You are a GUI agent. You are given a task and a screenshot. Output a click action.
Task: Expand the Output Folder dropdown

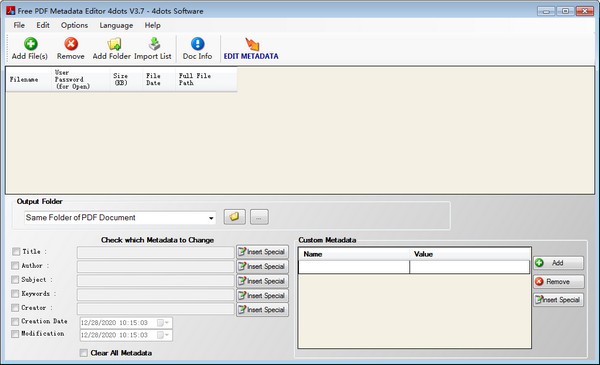[x=211, y=218]
